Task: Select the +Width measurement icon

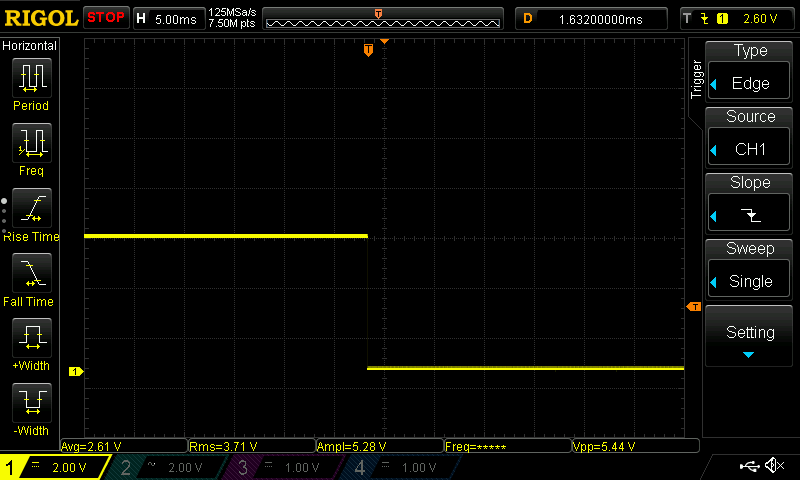Action: pyautogui.click(x=31, y=339)
